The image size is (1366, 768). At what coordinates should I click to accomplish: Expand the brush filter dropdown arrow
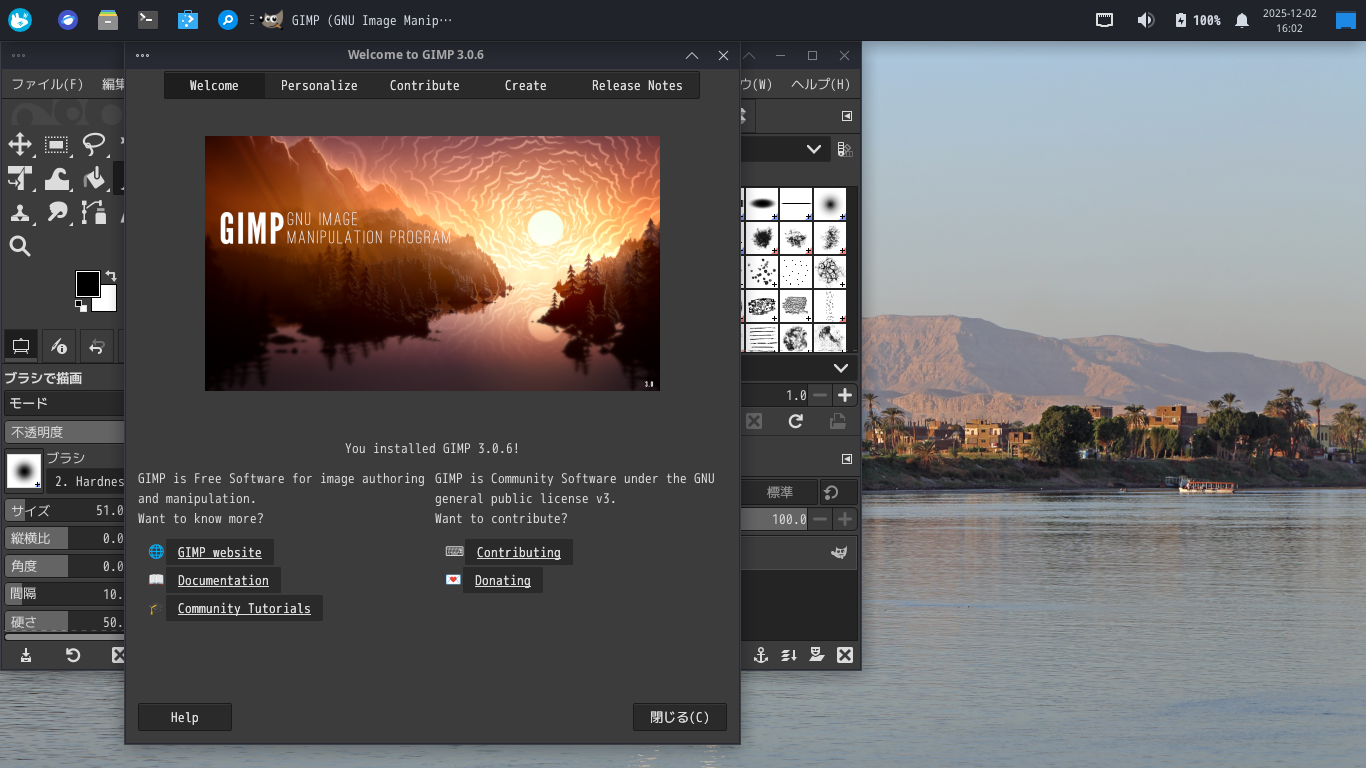click(815, 149)
